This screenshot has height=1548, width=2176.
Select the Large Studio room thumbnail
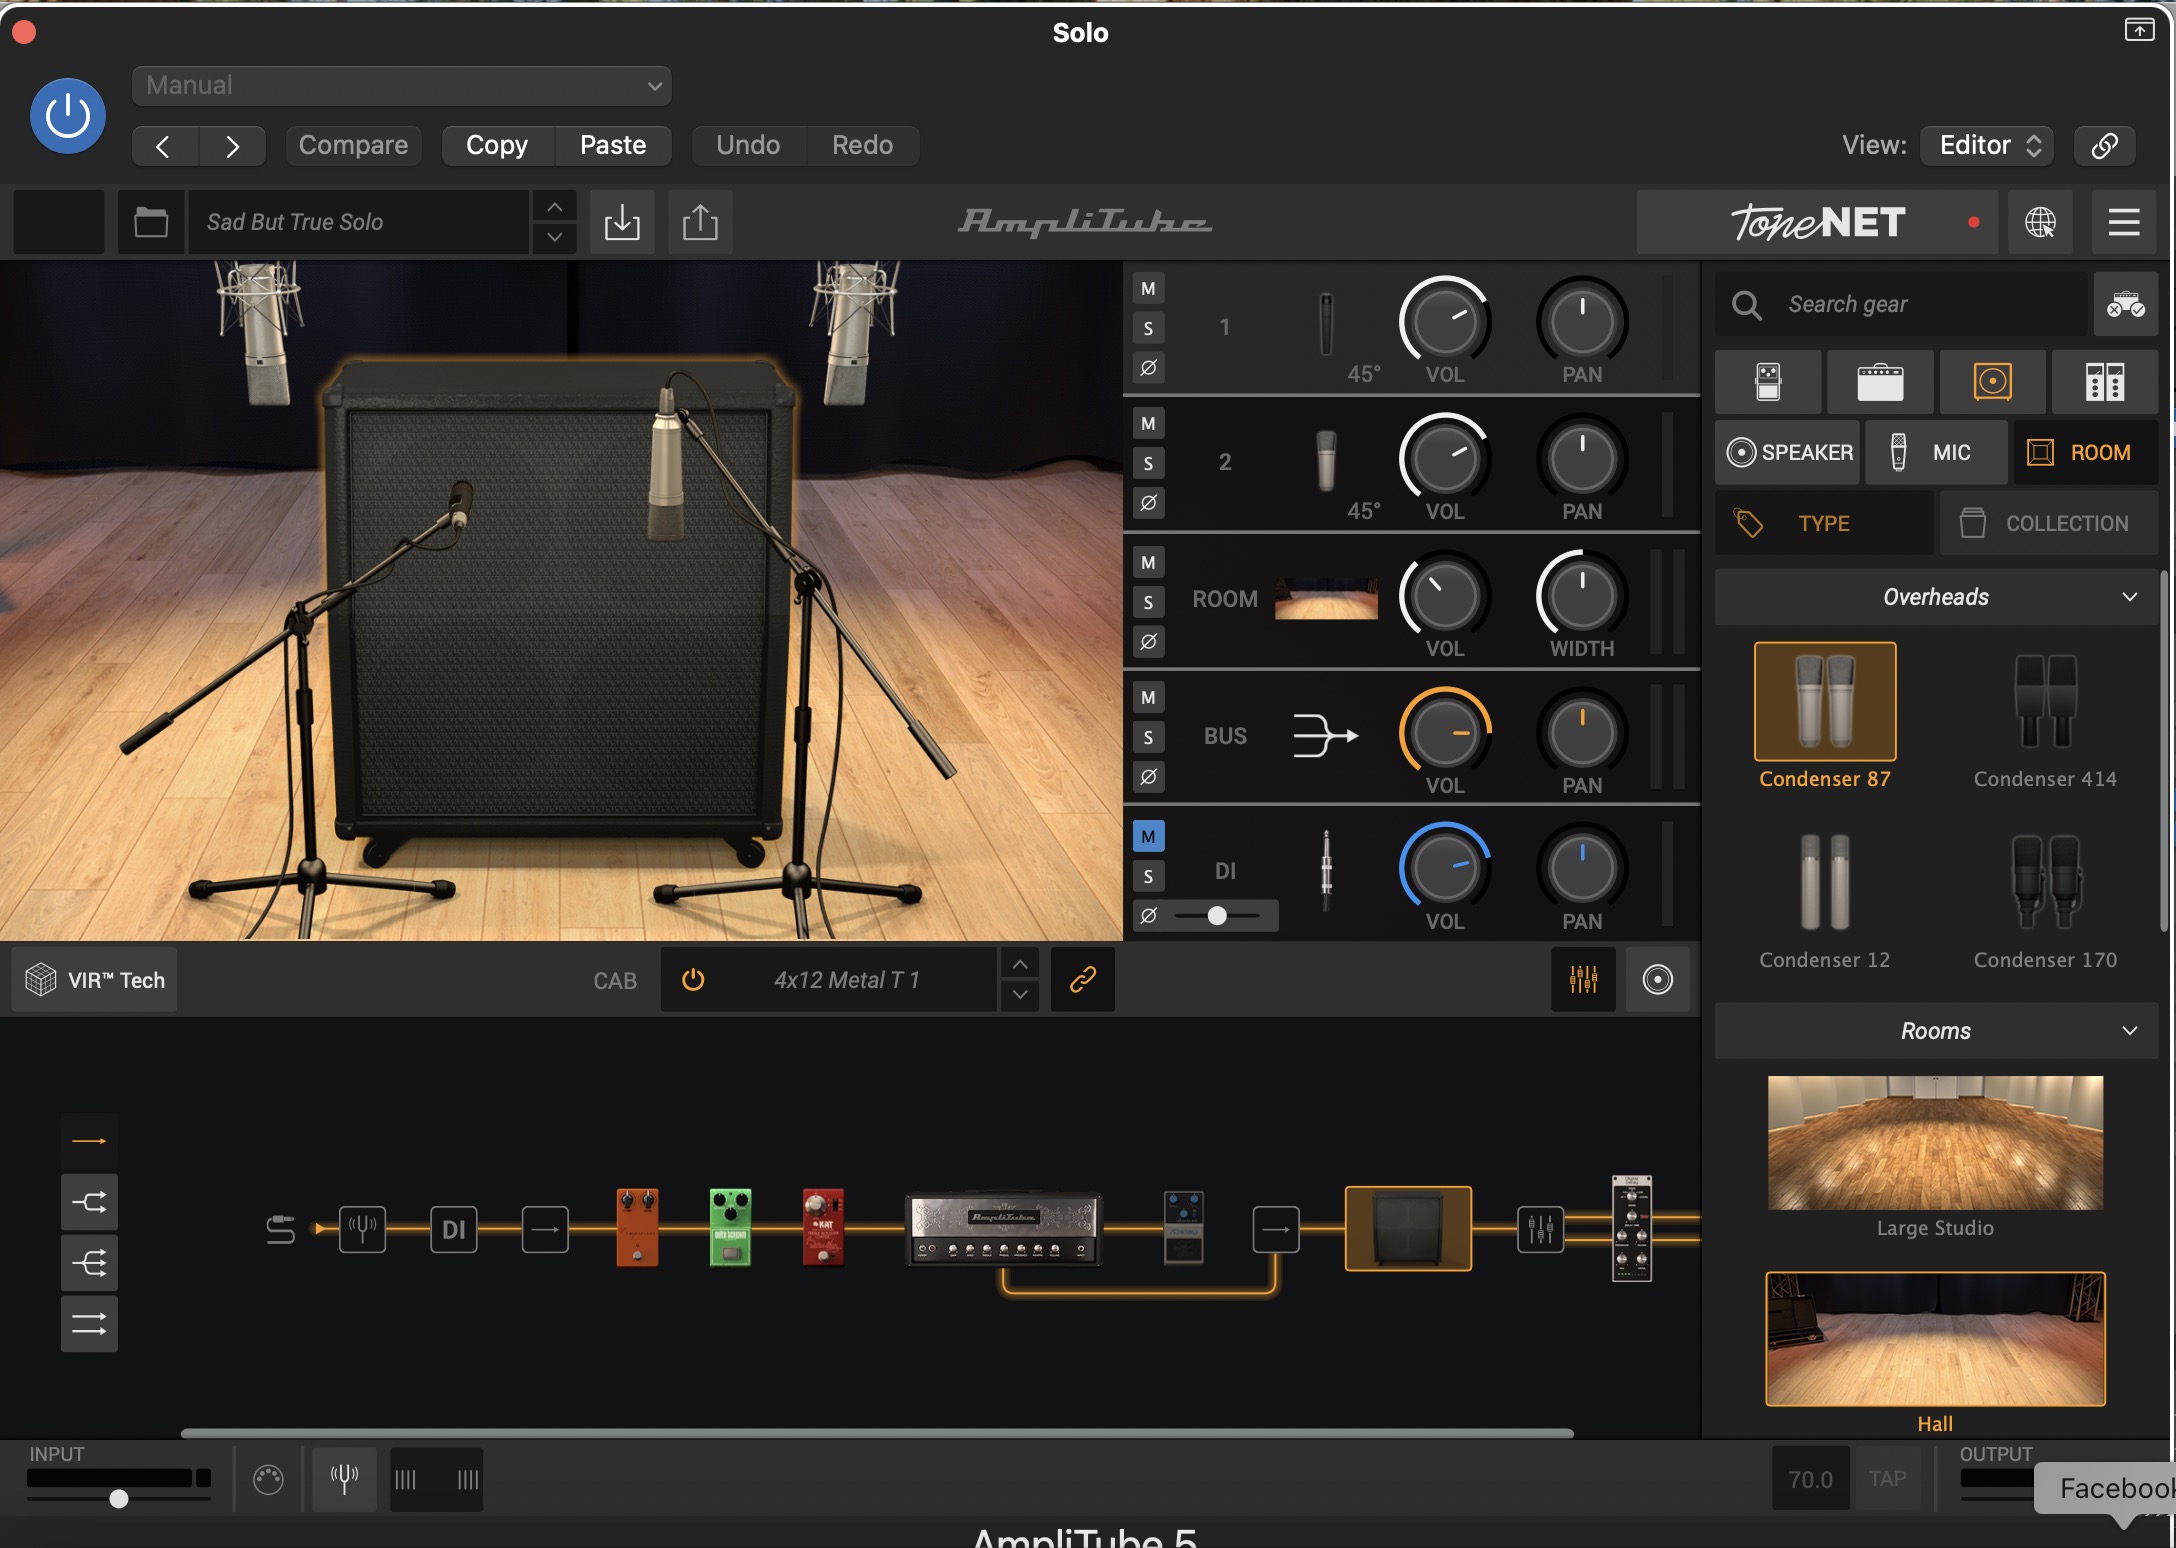click(x=1934, y=1143)
